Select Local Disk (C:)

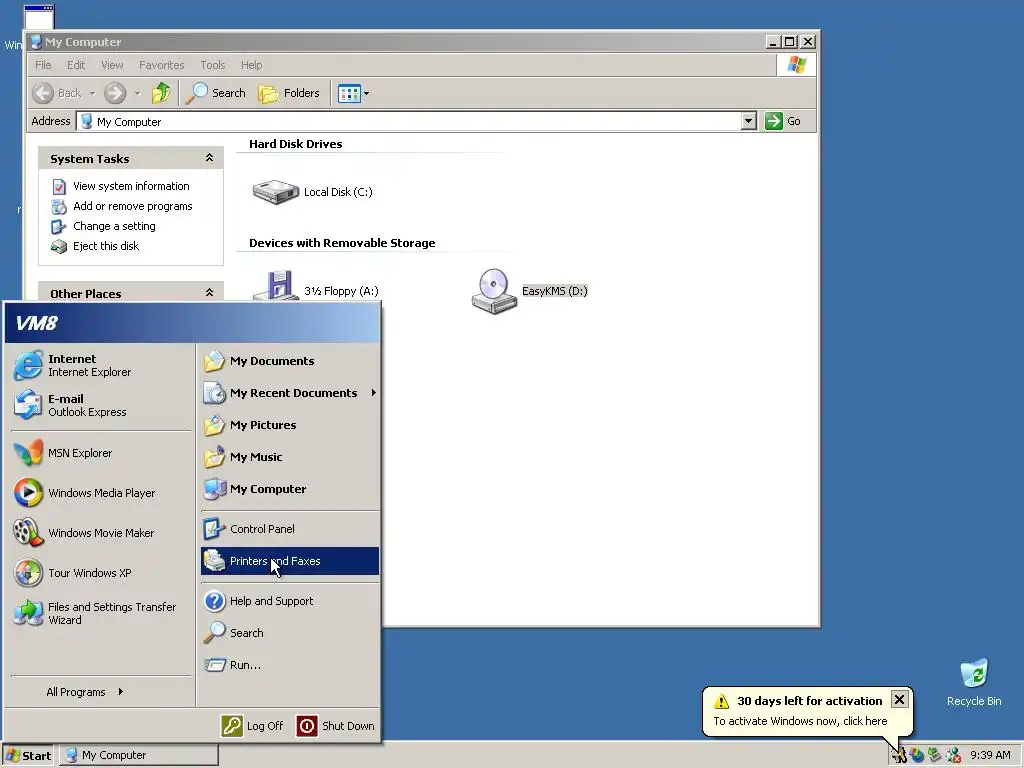(x=313, y=192)
